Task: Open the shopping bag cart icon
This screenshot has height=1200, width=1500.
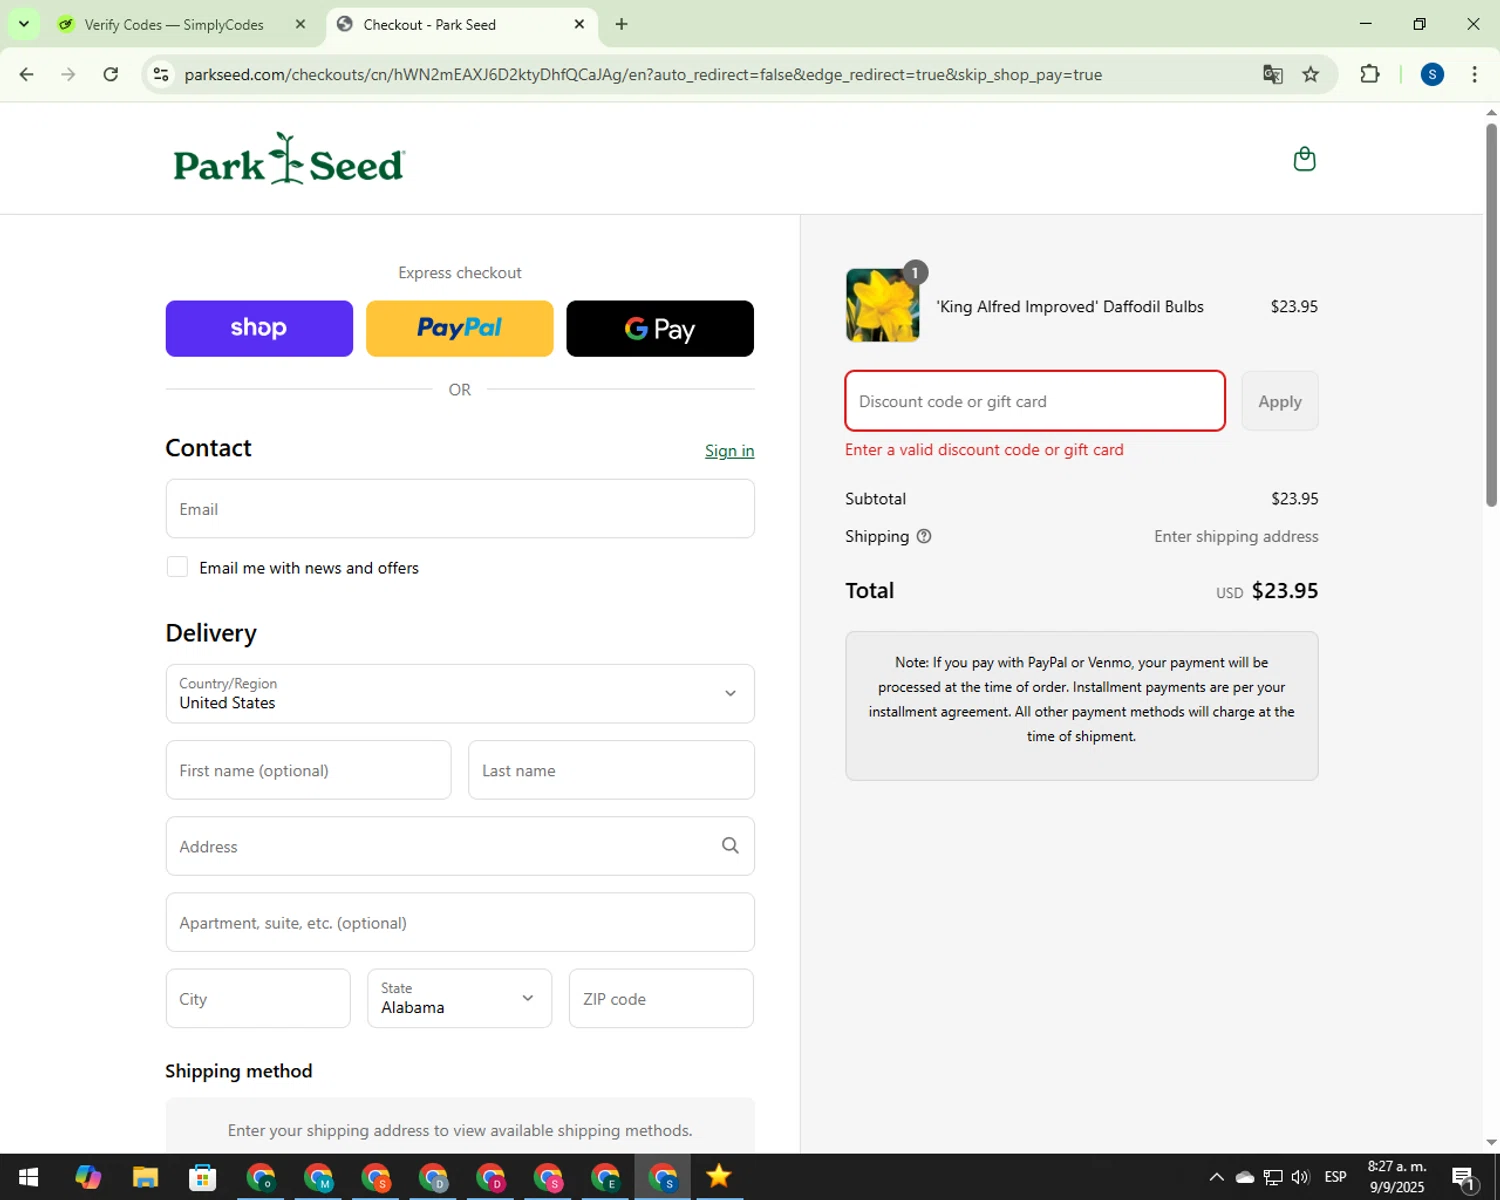Action: 1304,159
